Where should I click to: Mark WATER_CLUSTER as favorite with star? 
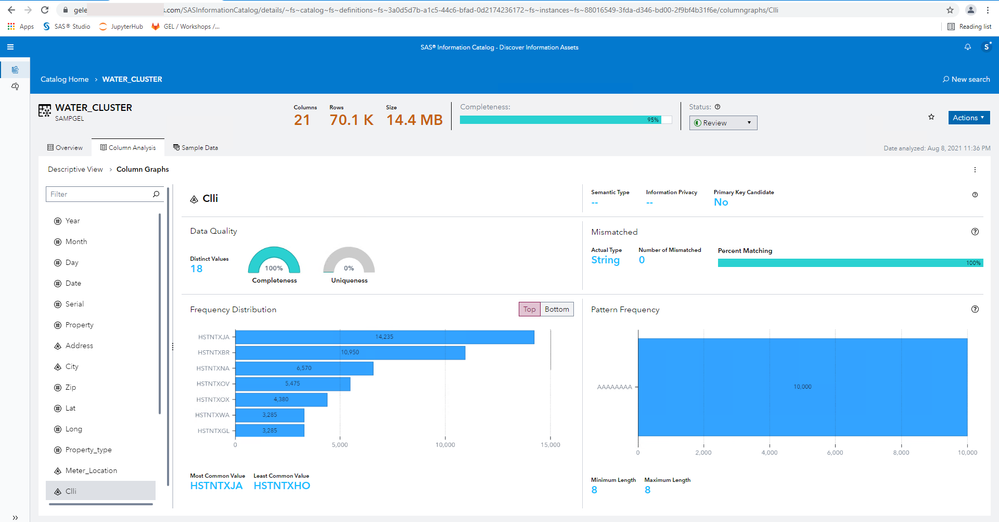click(x=931, y=117)
